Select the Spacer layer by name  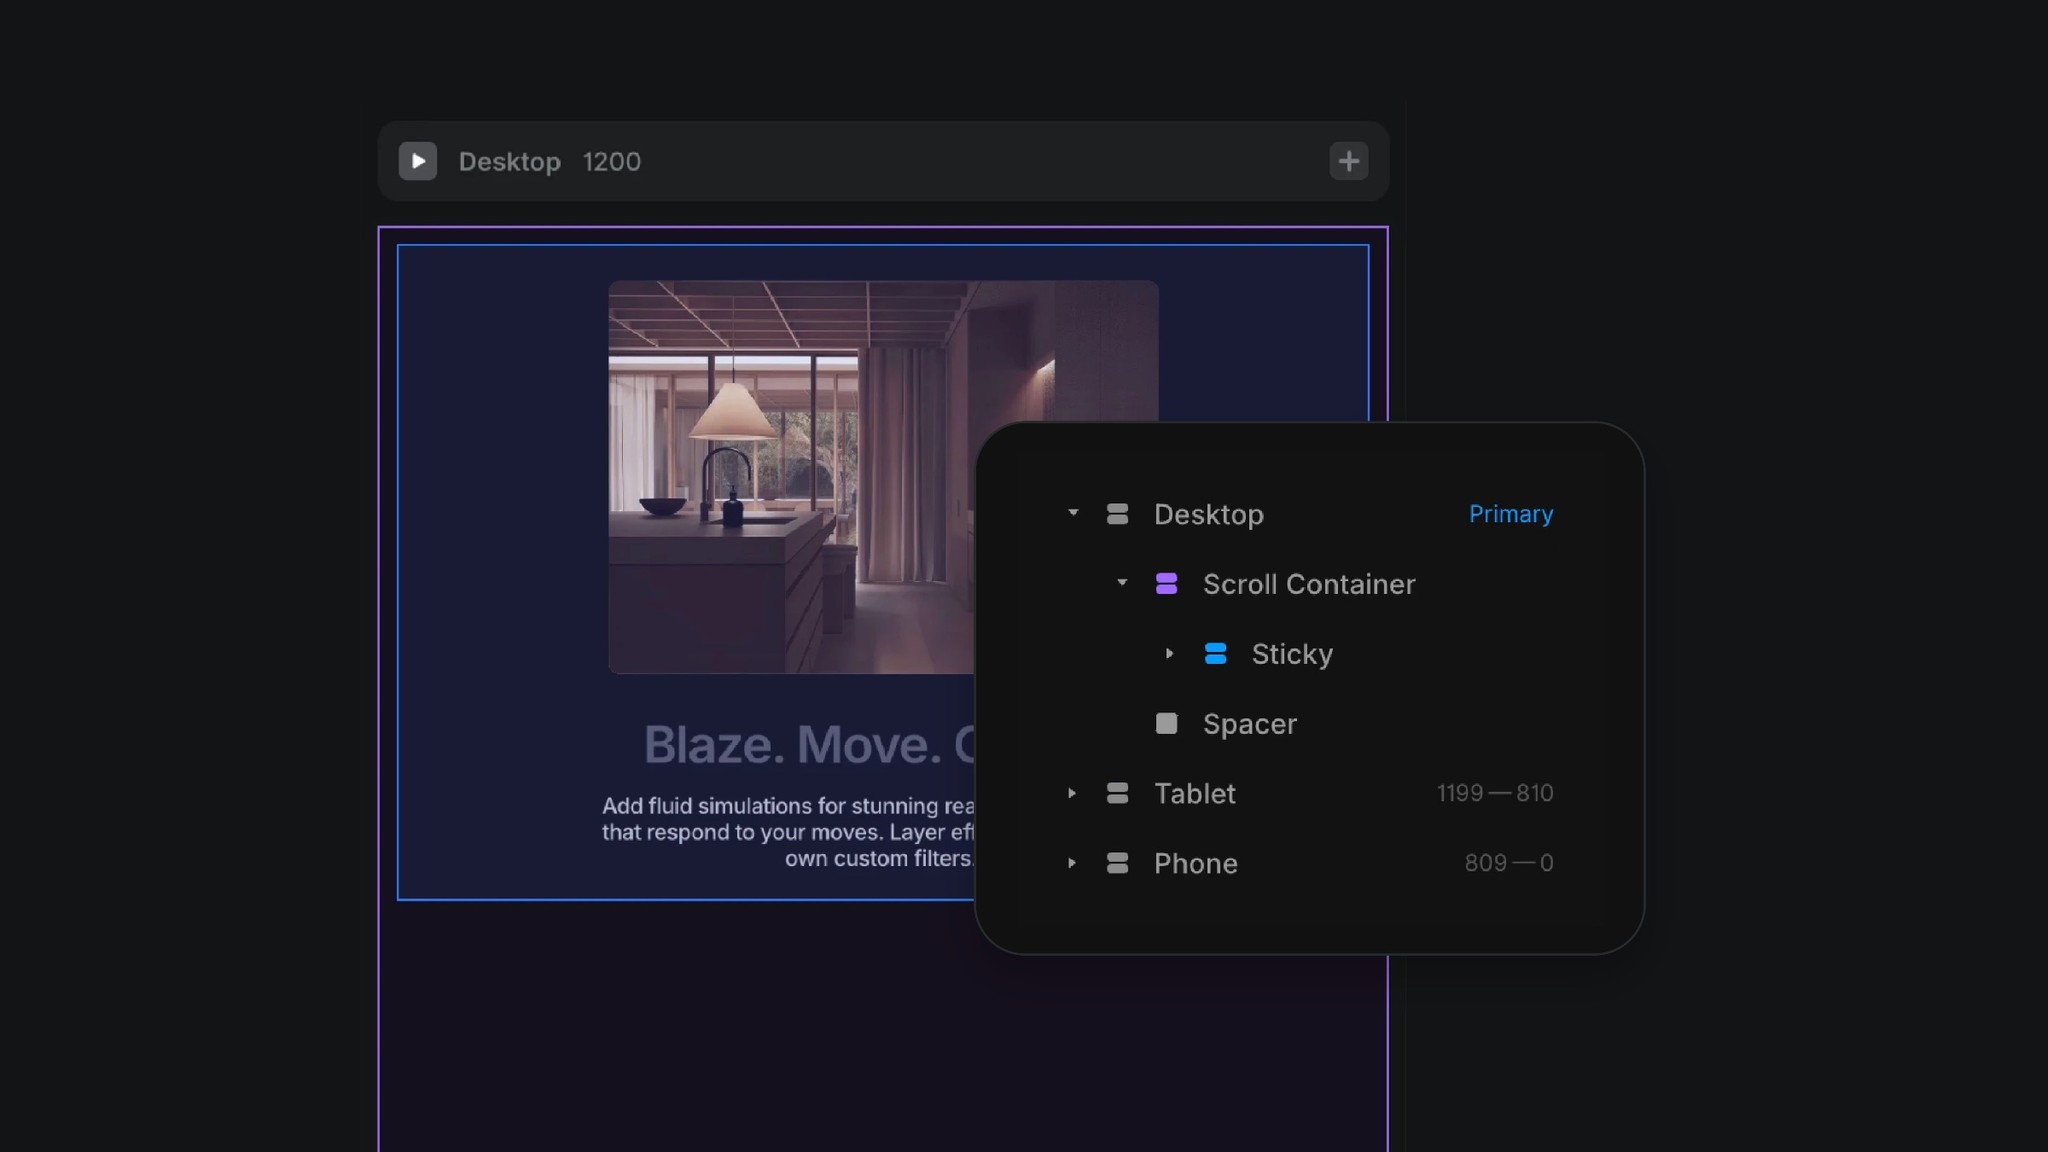(x=1249, y=723)
